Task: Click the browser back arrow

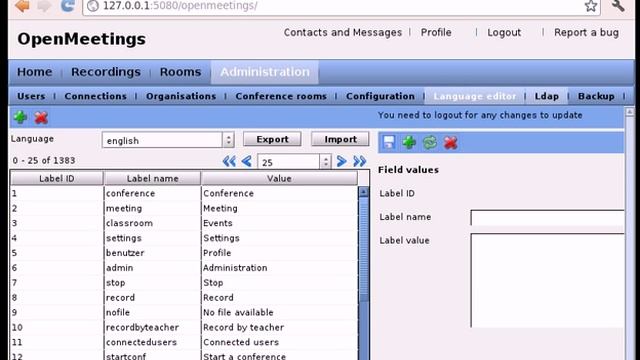Action: click(x=22, y=6)
